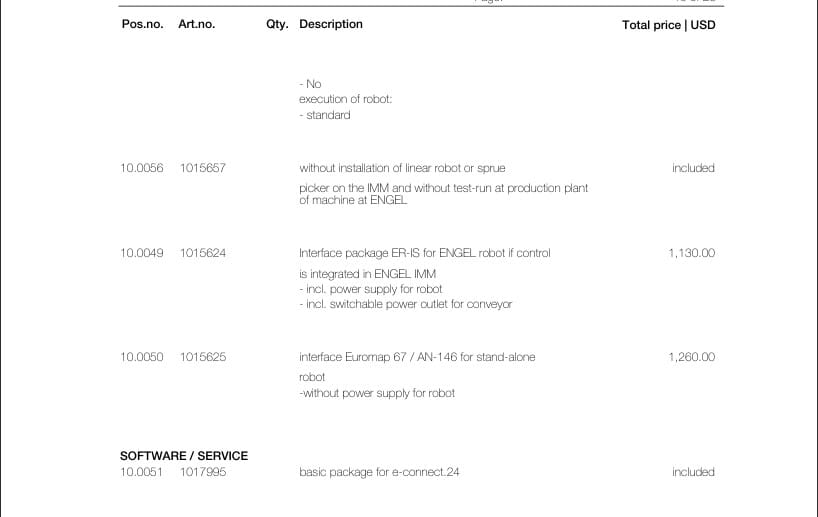Click the Qty. column header
This screenshot has width=818, height=517.
(x=277, y=25)
